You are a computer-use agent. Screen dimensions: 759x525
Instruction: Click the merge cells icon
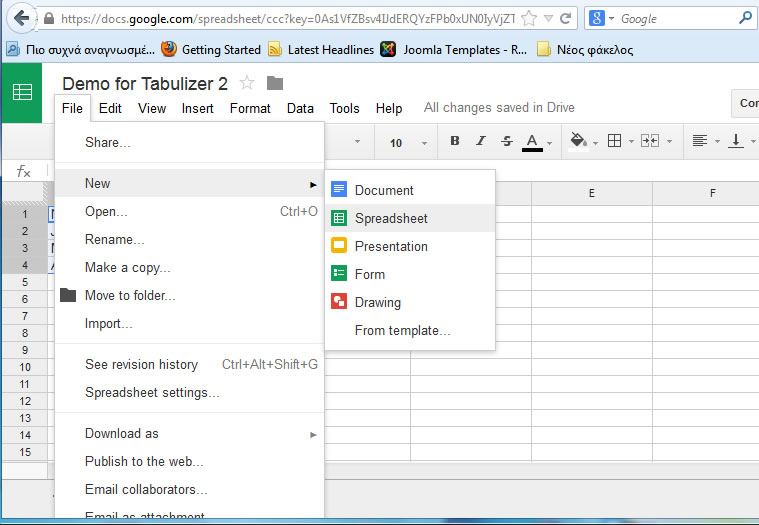pyautogui.click(x=650, y=141)
